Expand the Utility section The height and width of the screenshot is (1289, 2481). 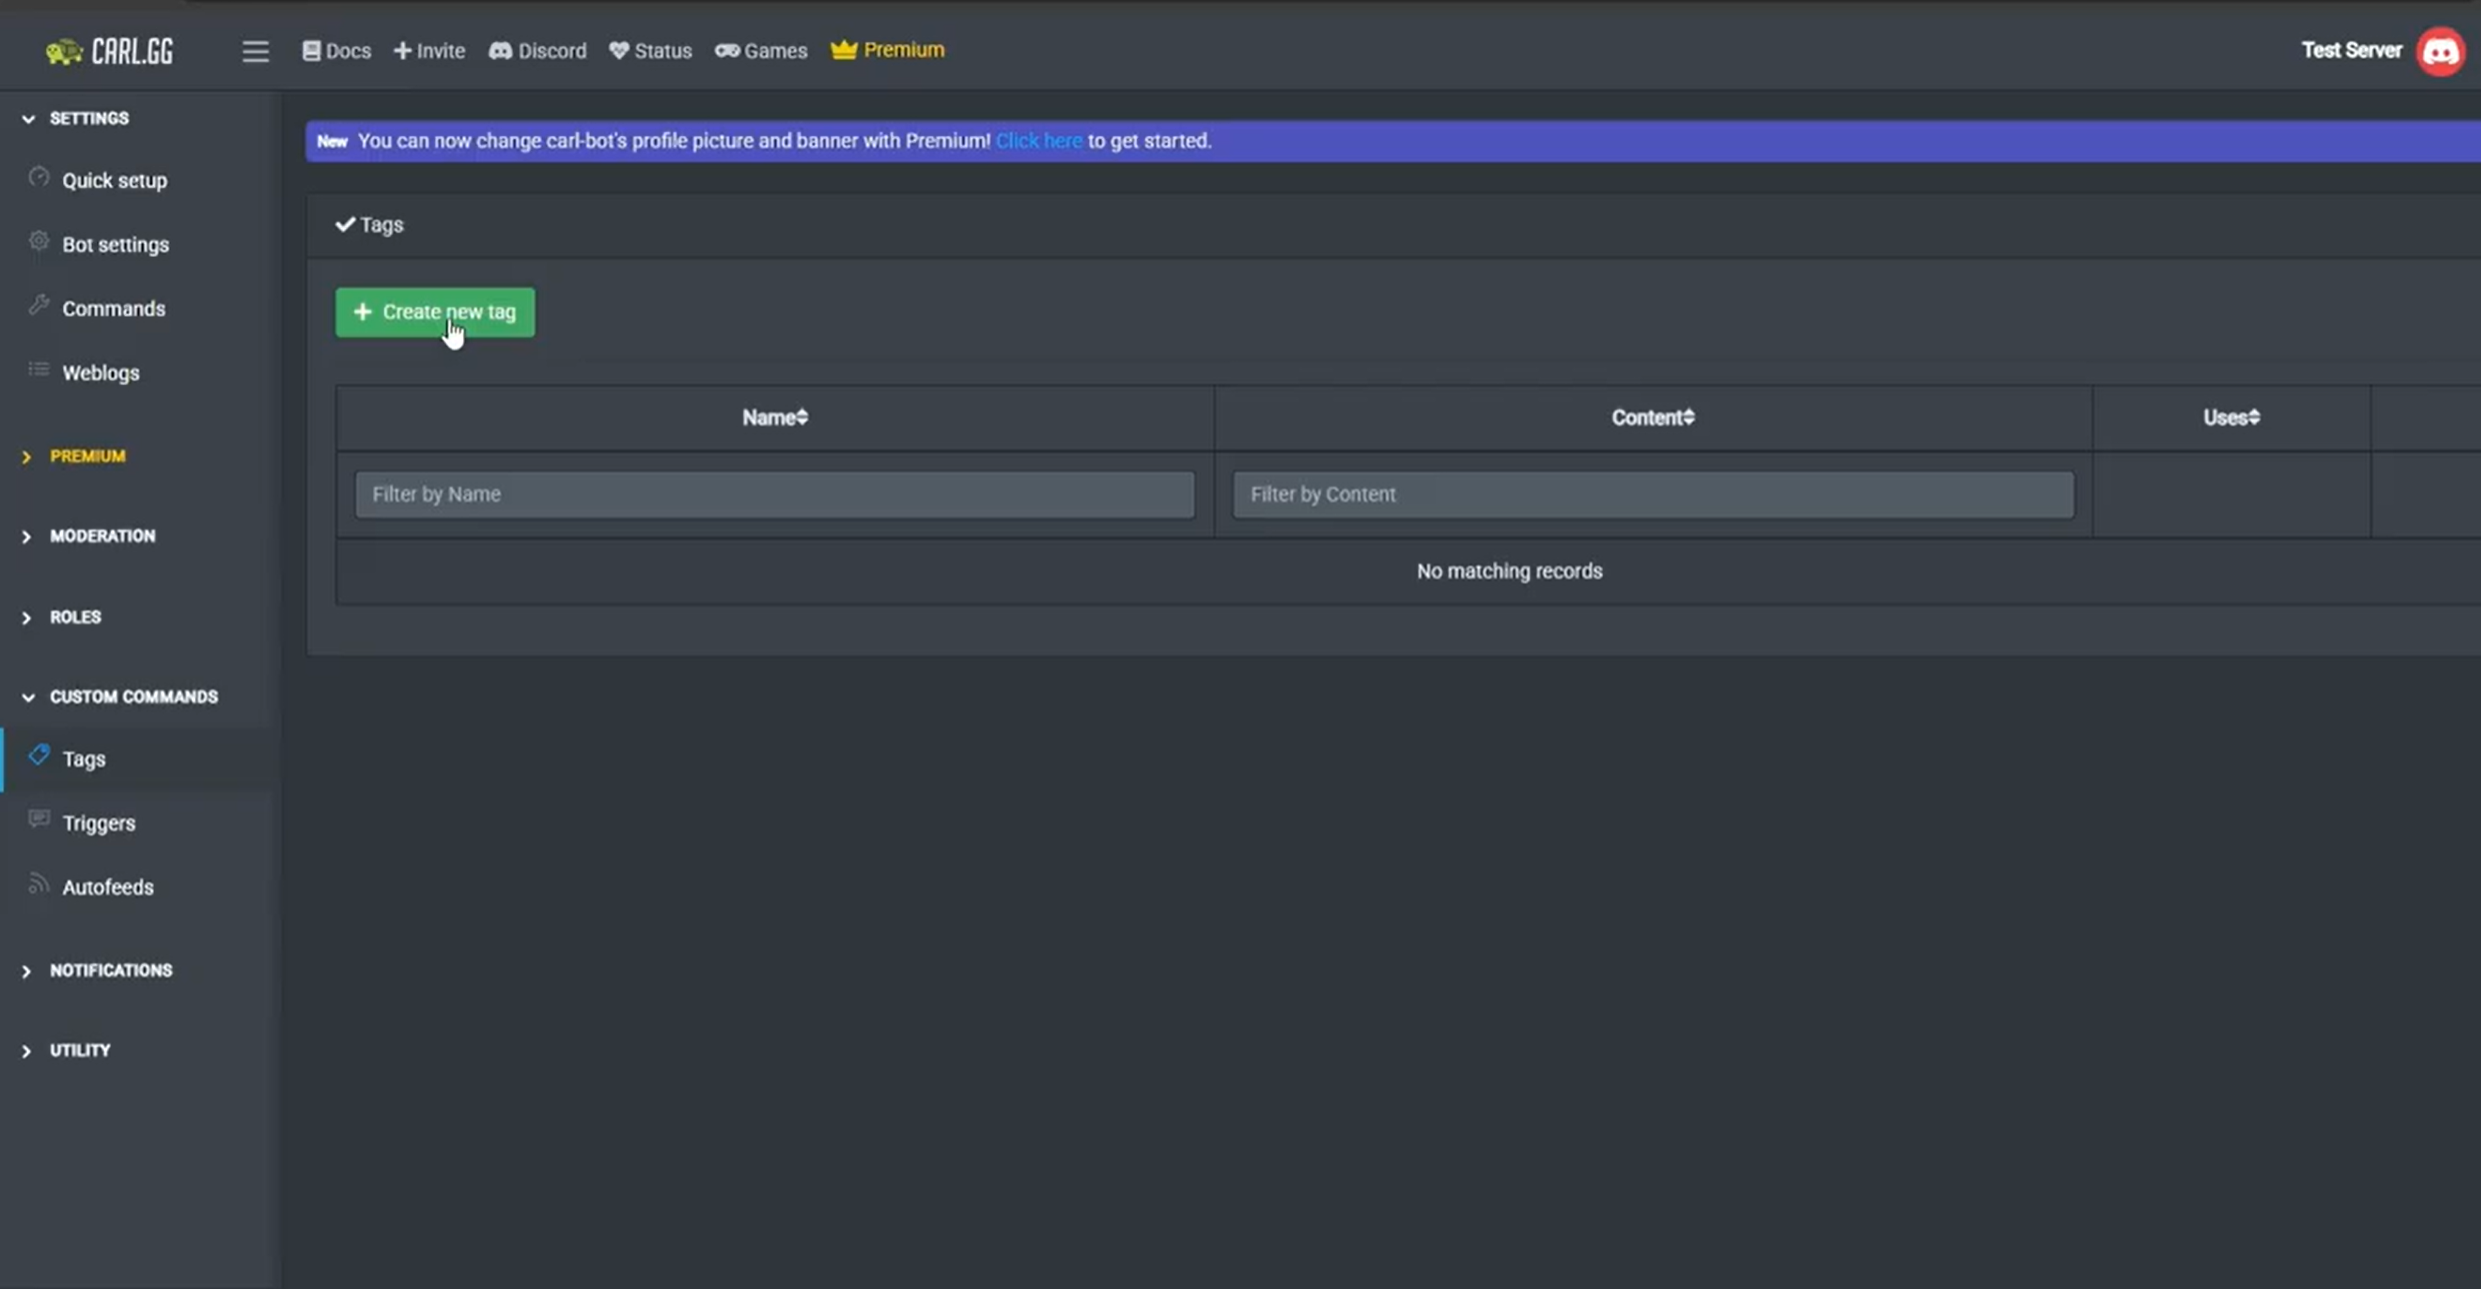(x=66, y=1051)
